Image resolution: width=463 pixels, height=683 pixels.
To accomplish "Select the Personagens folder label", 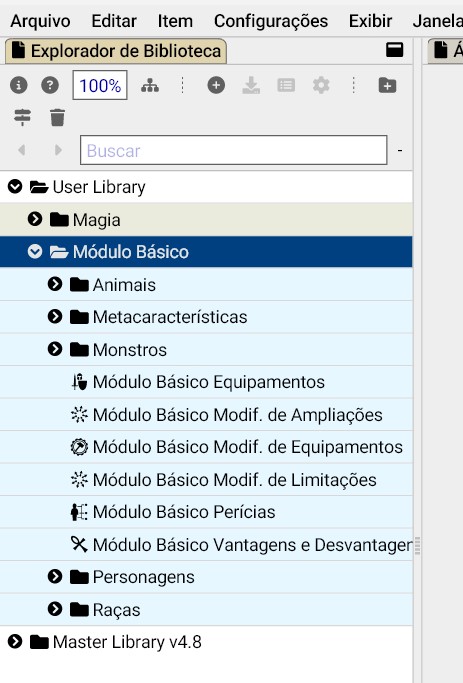I will 144,577.
